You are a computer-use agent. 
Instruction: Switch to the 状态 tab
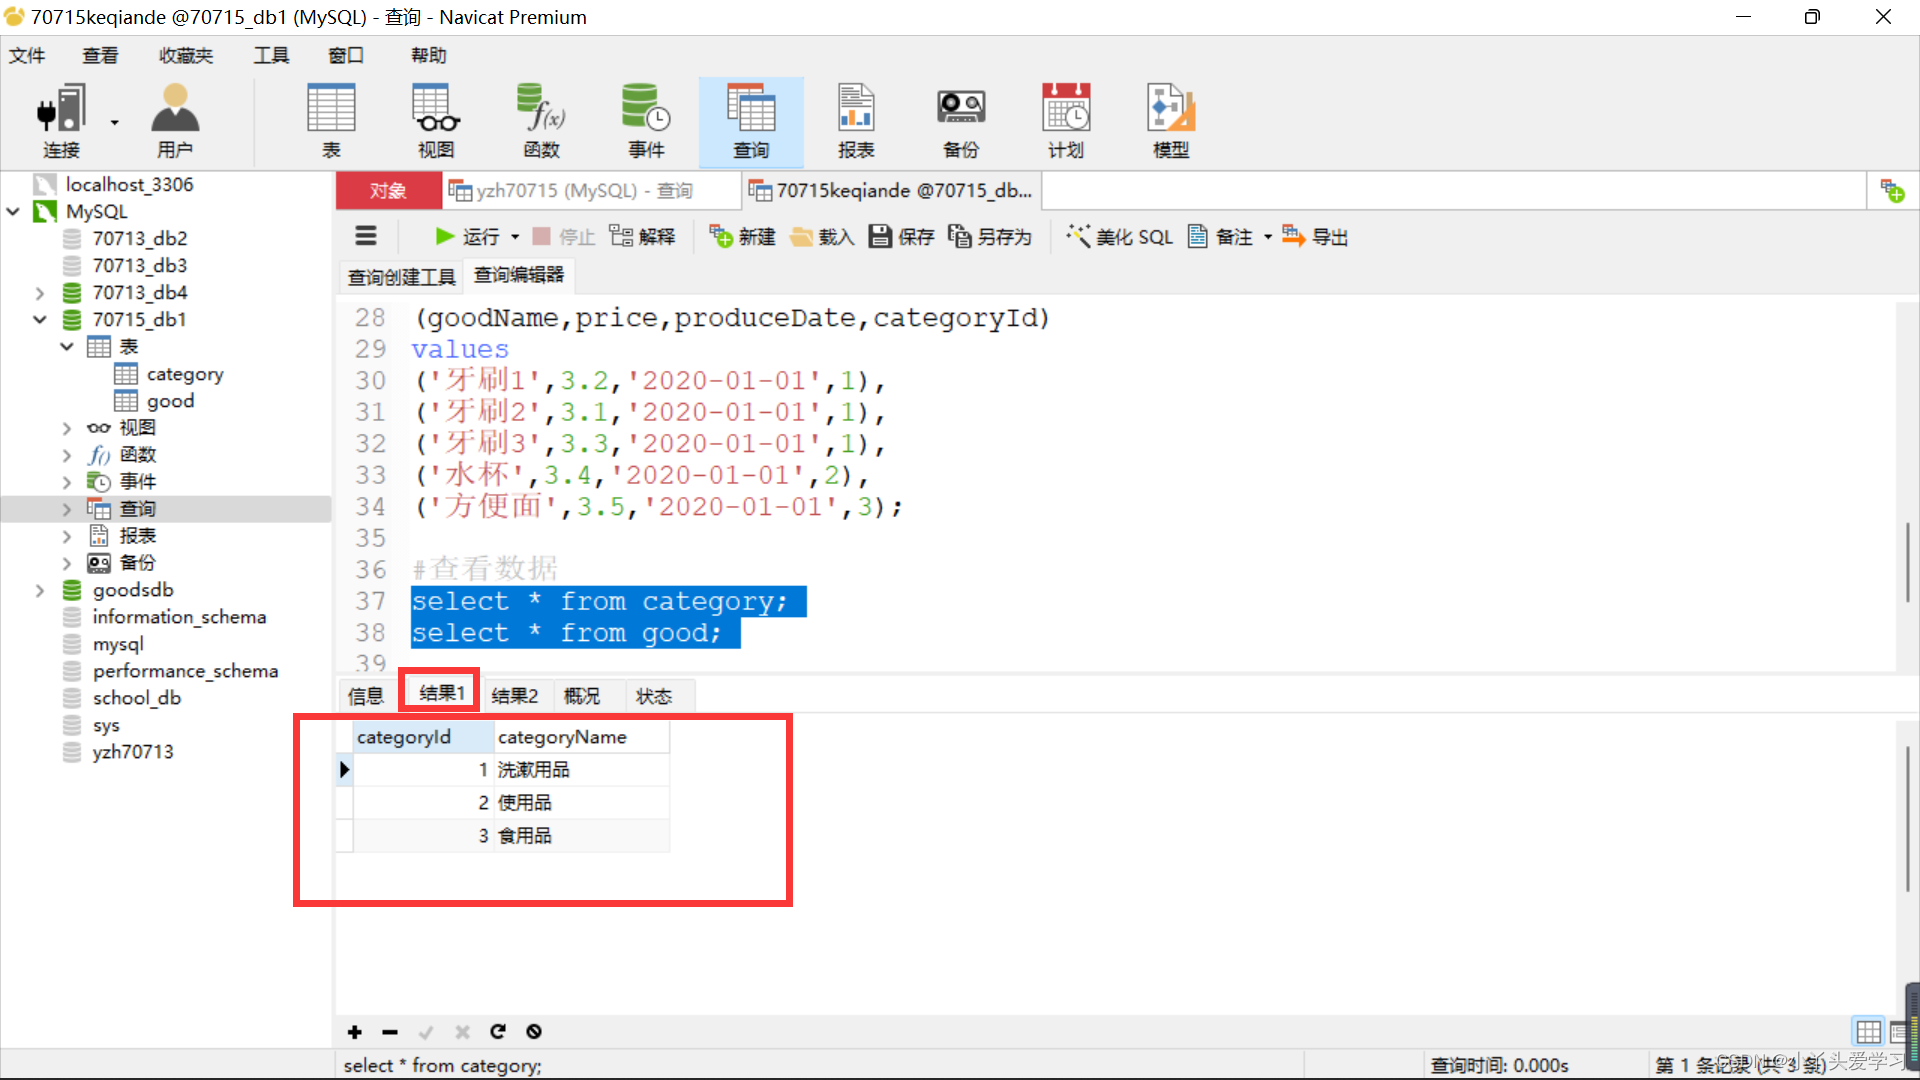[x=654, y=696]
